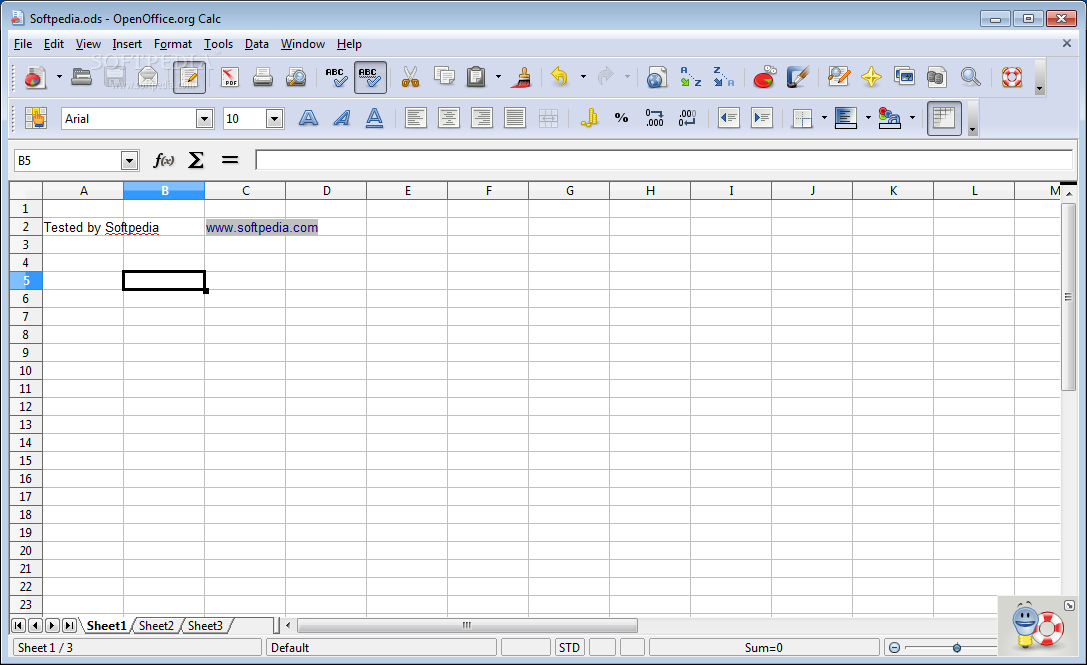Click the Open file folder icon
This screenshot has width=1087, height=665.
82,77
